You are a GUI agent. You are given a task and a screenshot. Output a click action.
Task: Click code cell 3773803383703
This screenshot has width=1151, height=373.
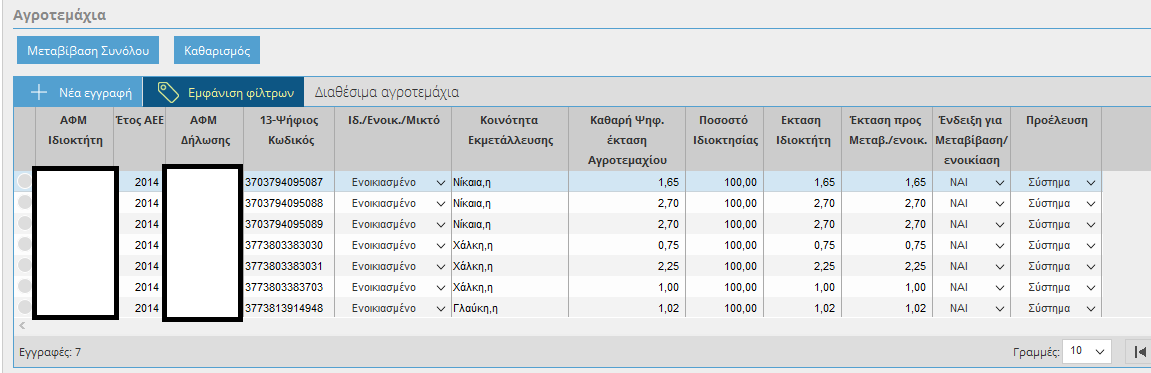tap(289, 287)
